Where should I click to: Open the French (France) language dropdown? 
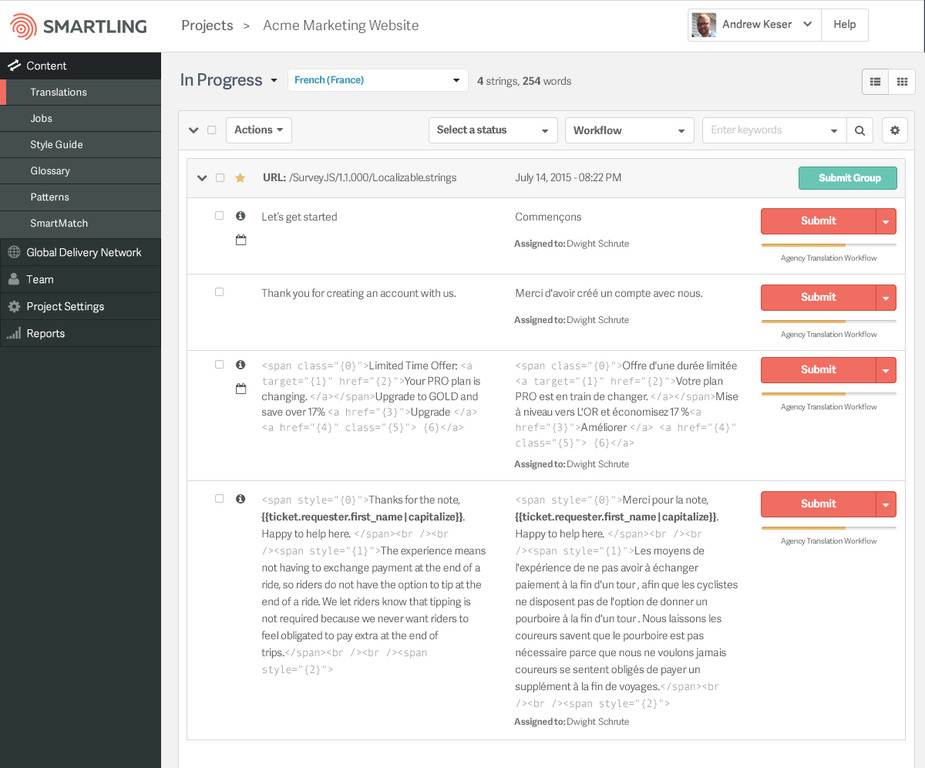[x=377, y=79]
